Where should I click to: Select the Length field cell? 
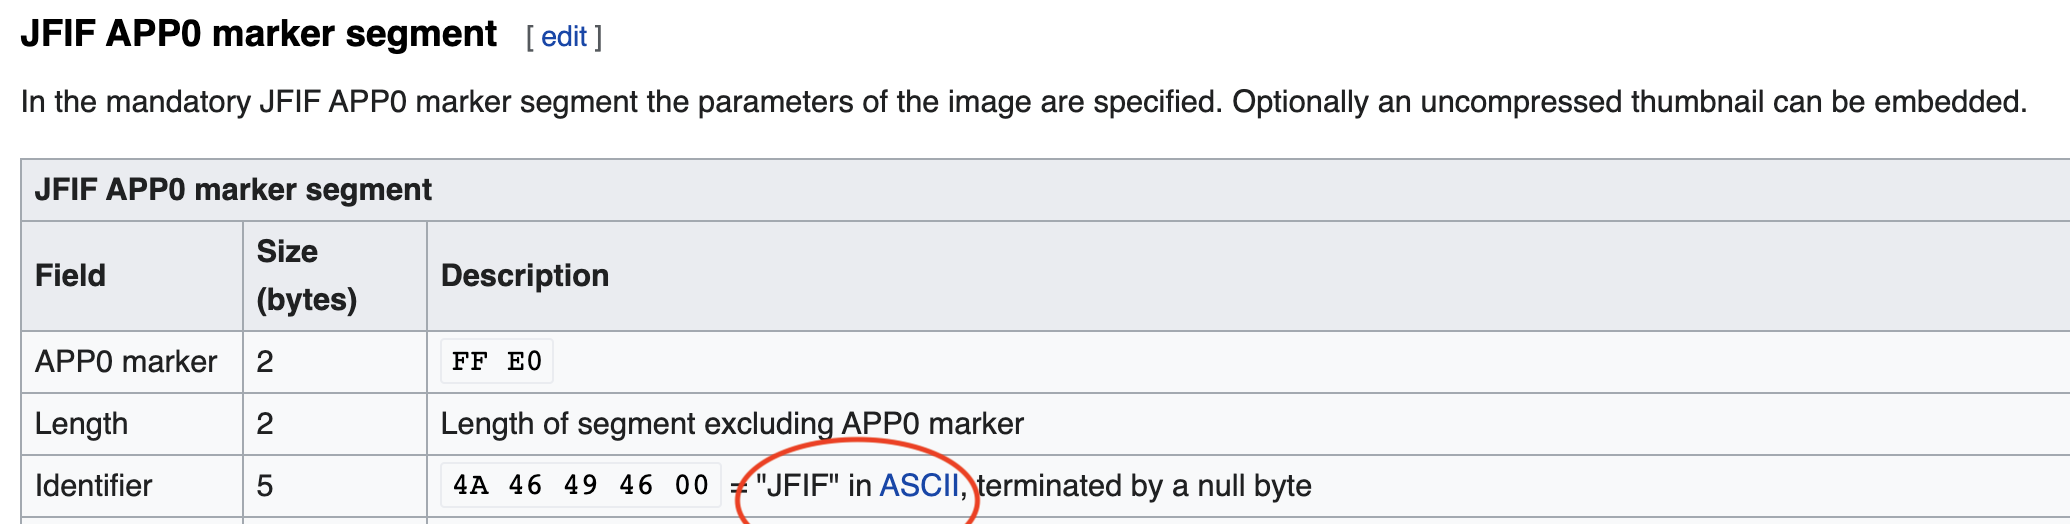pyautogui.click(x=81, y=424)
